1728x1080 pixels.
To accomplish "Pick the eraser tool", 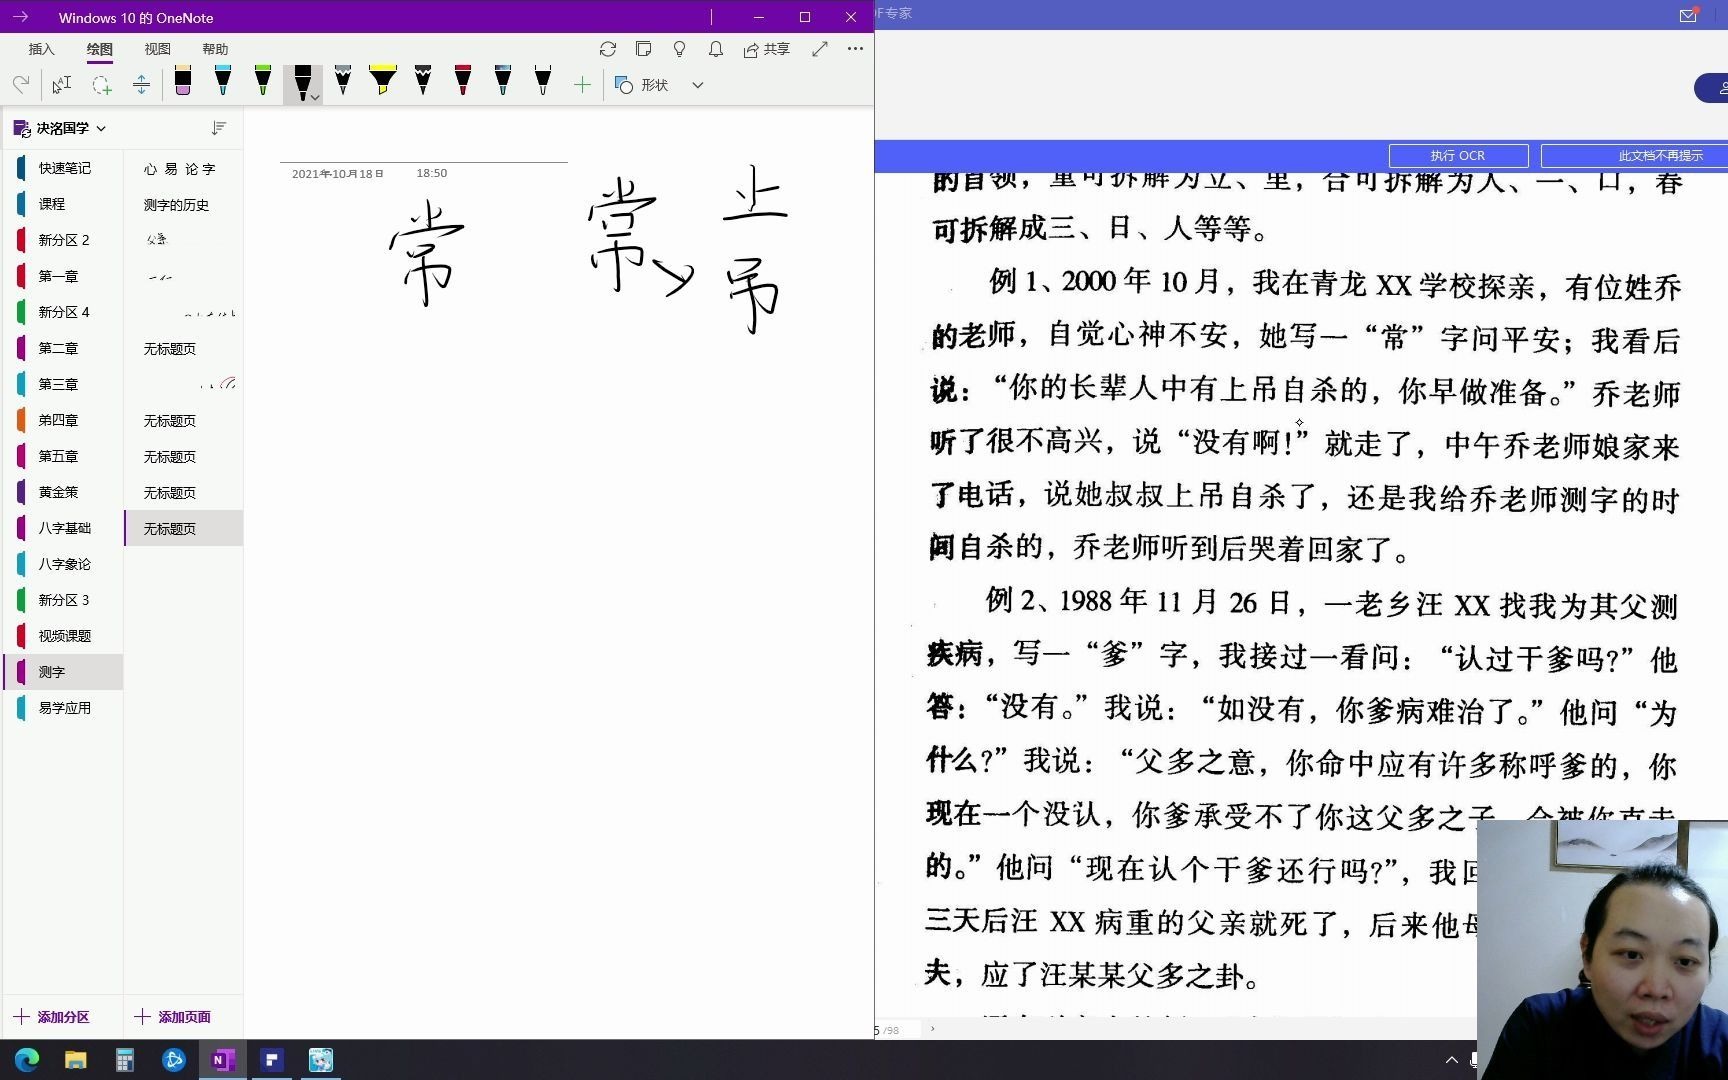I will pos(182,81).
